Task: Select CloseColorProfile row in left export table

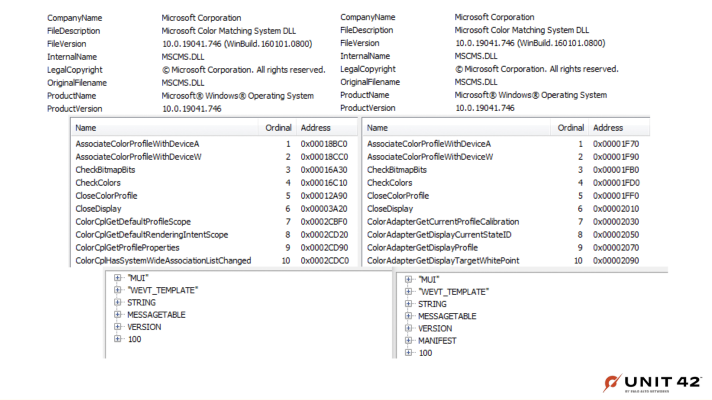Action: click(x=214, y=196)
